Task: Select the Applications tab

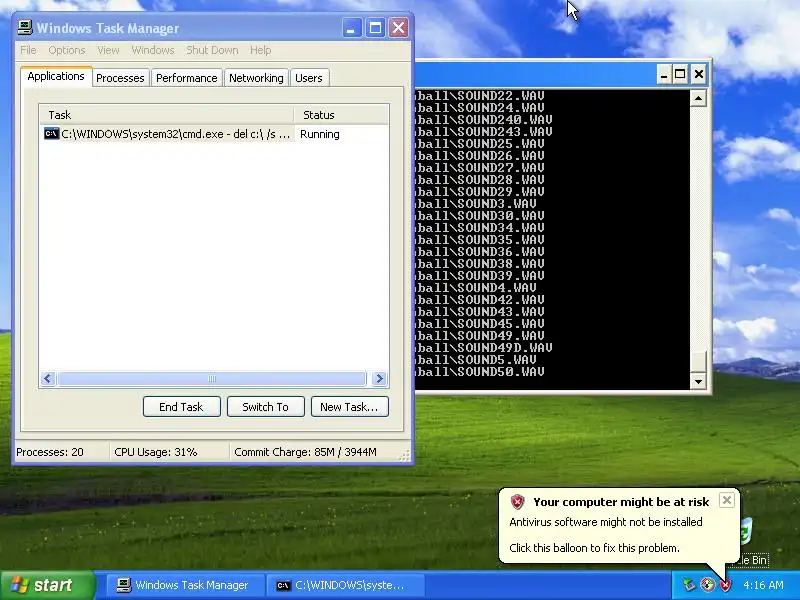Action: click(x=56, y=77)
